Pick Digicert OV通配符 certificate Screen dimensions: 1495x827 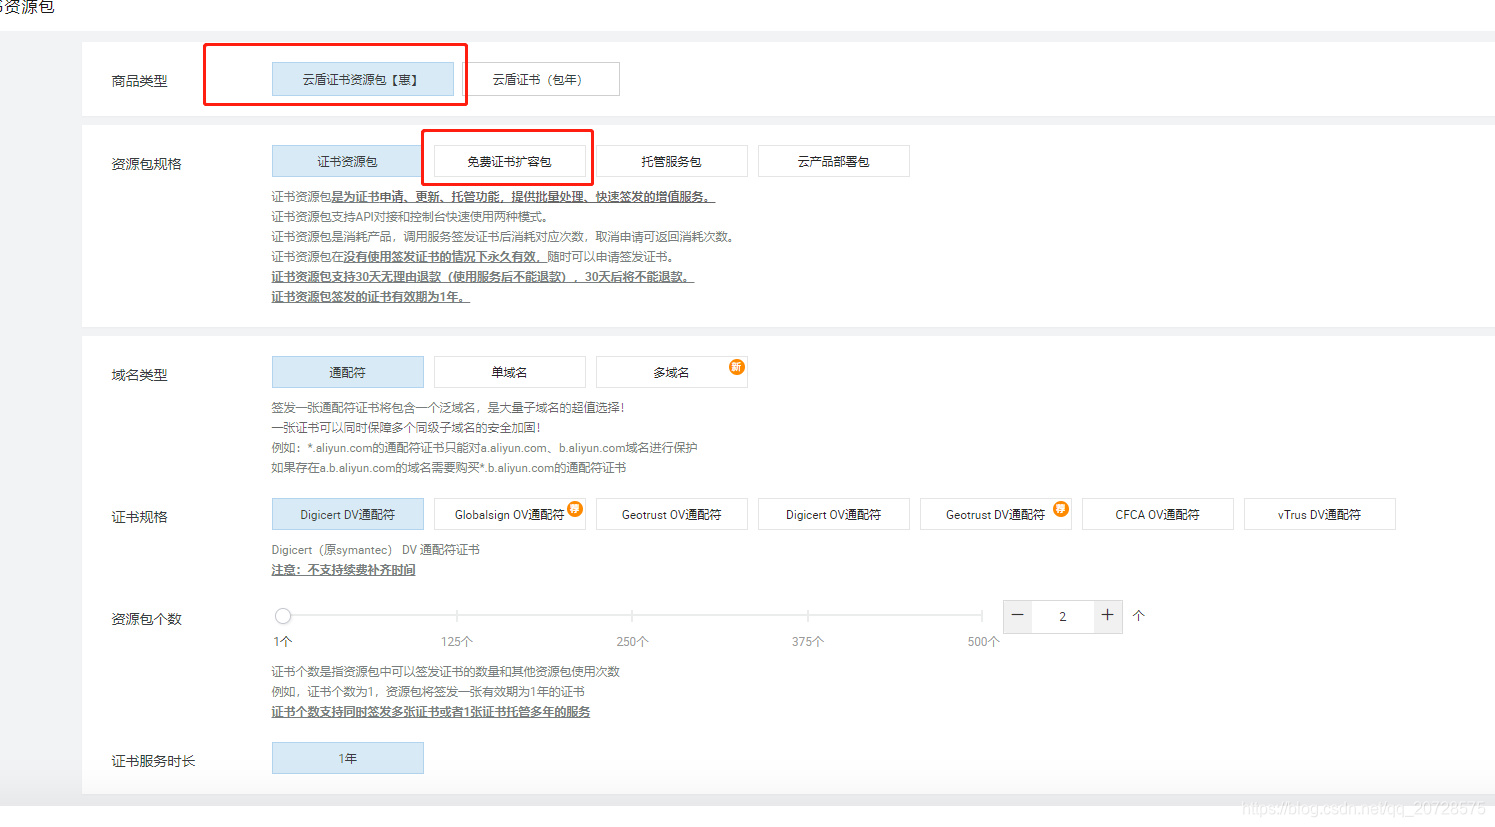833,514
